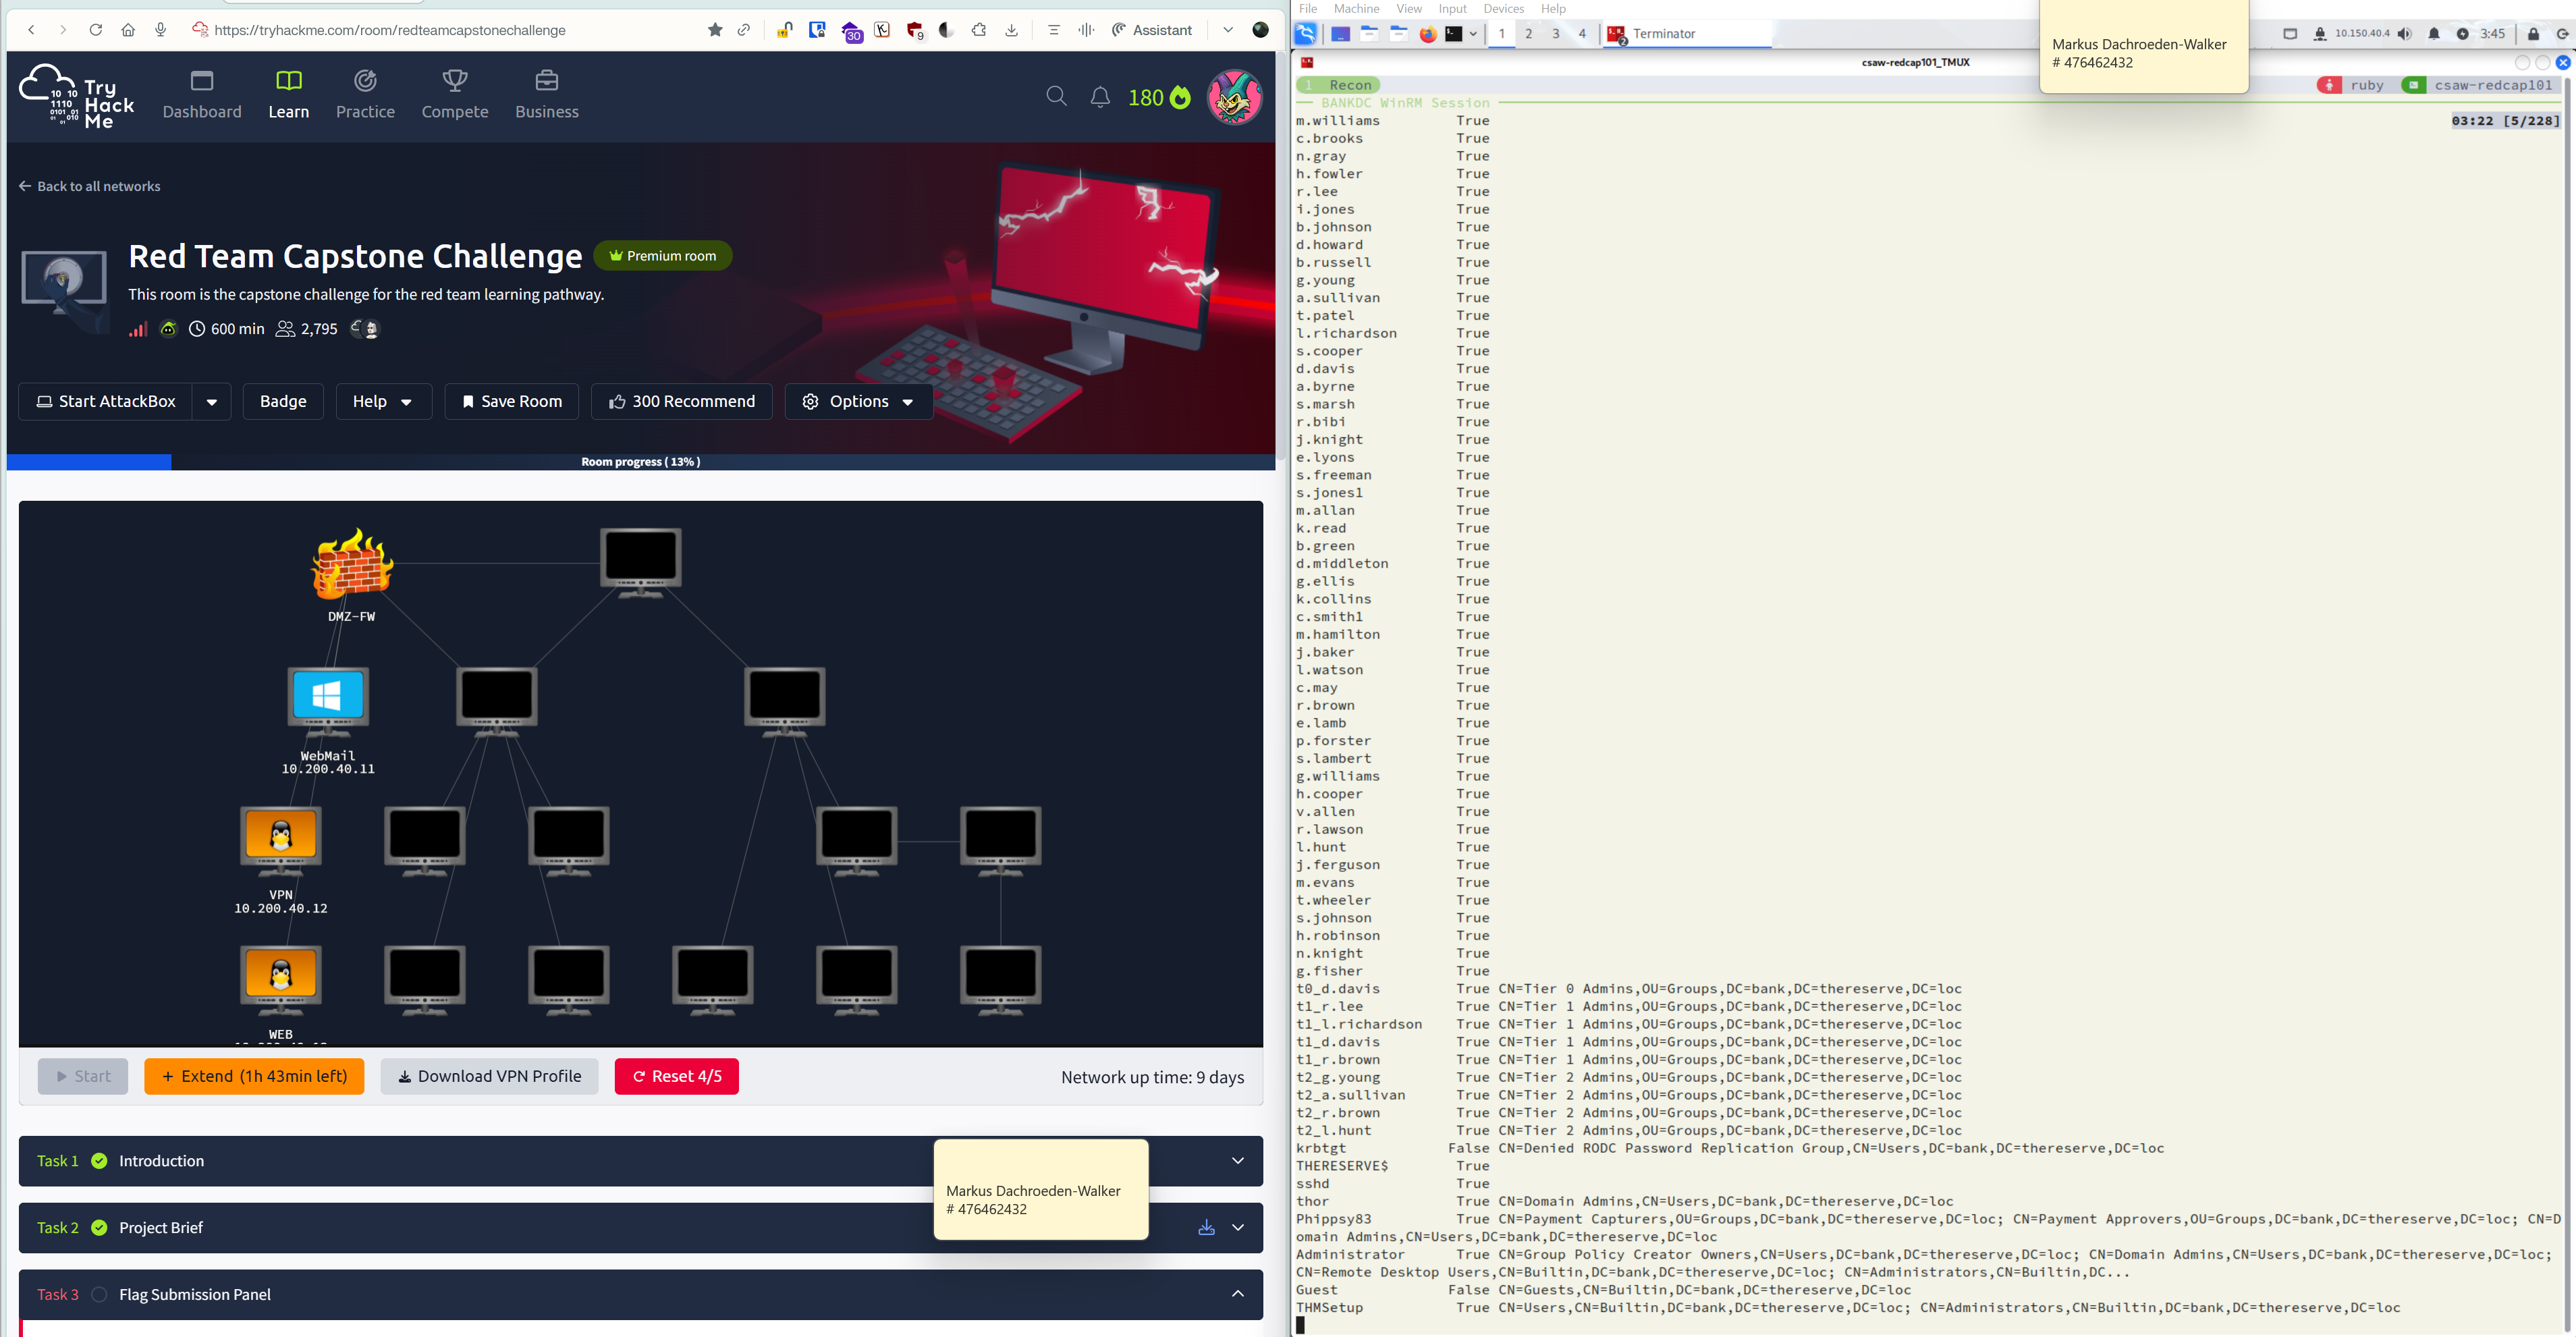2576x1337 pixels.
Task: Toggle Task 2 Project Brief checkmark
Action: pos(99,1228)
